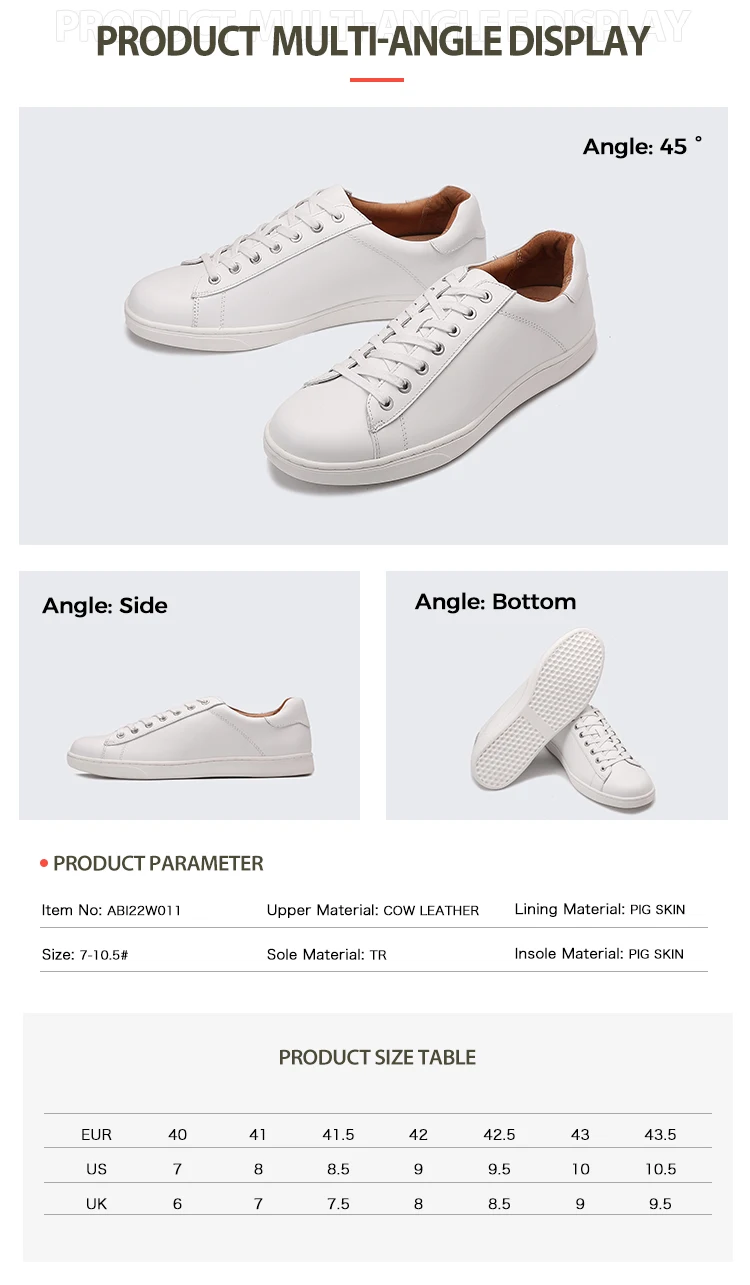The image size is (750, 1285).
Task: Open the Side angle shoe photo
Action: click(189, 695)
